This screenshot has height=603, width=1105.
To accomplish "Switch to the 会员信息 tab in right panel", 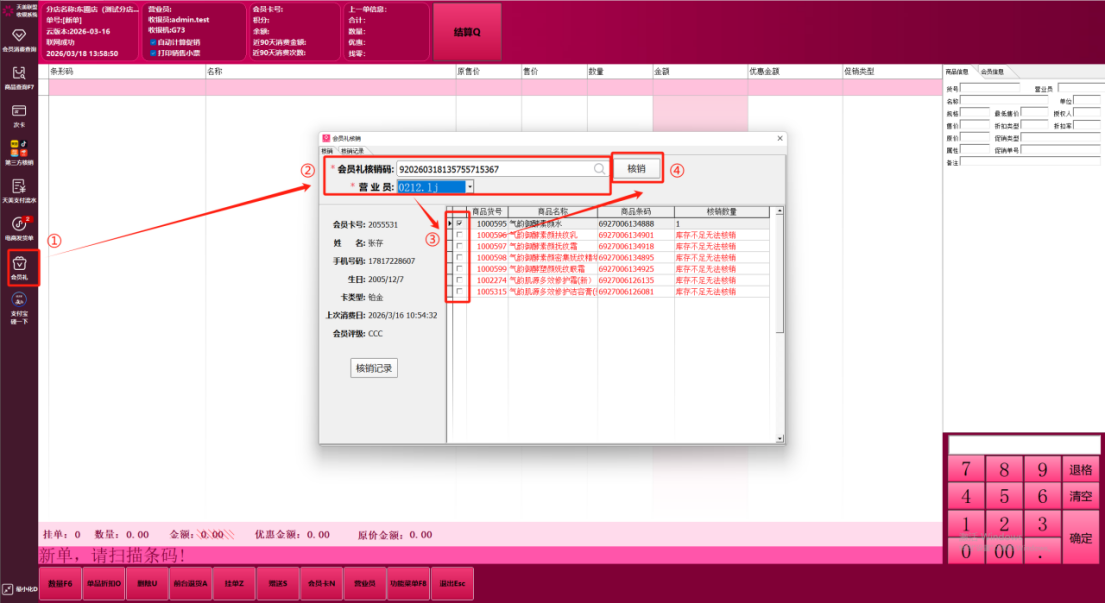I will (x=991, y=72).
